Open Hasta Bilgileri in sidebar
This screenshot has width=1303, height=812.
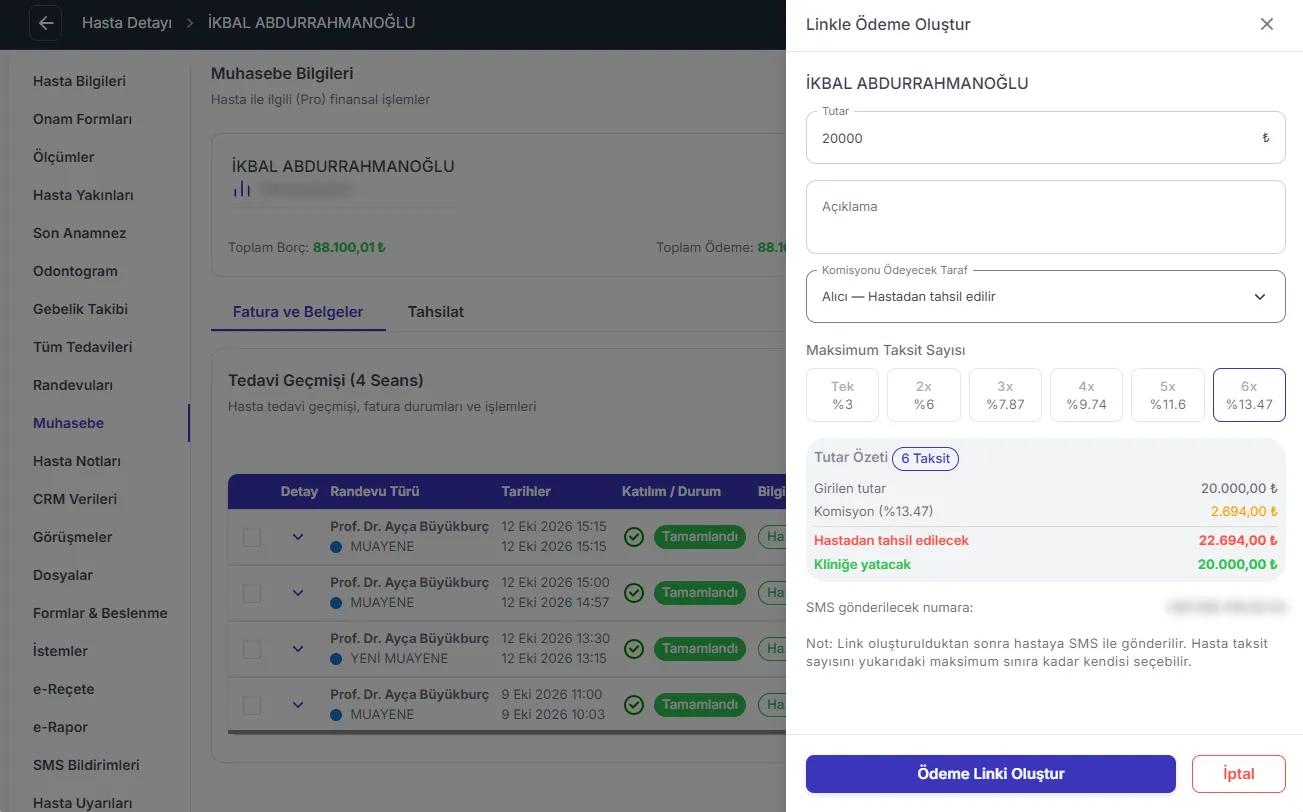pyautogui.click(x=79, y=81)
